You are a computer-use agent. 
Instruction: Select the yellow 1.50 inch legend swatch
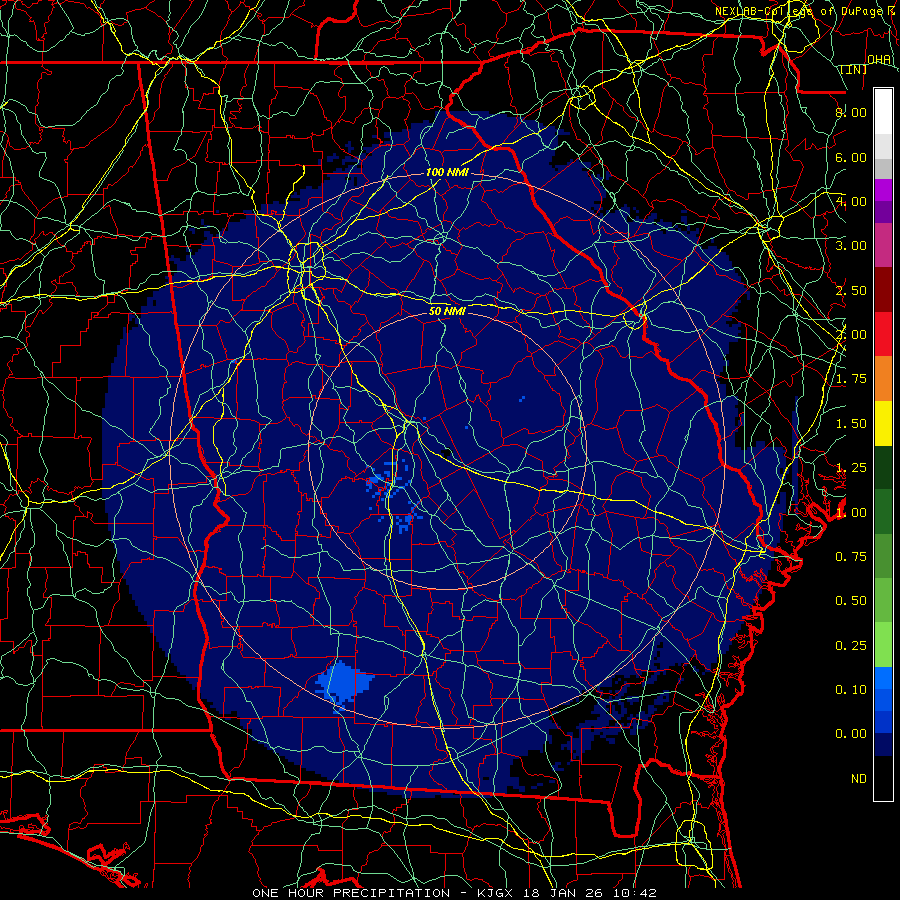tap(883, 424)
